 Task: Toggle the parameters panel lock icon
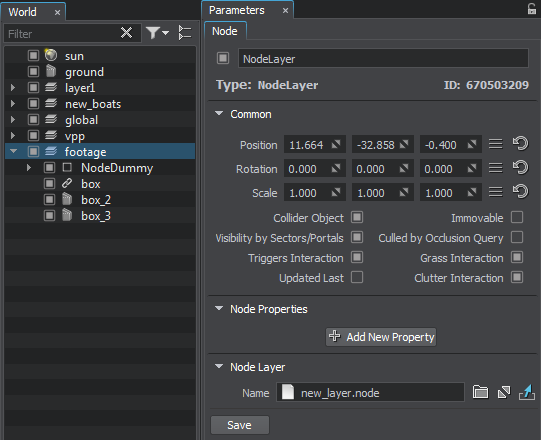point(532,9)
